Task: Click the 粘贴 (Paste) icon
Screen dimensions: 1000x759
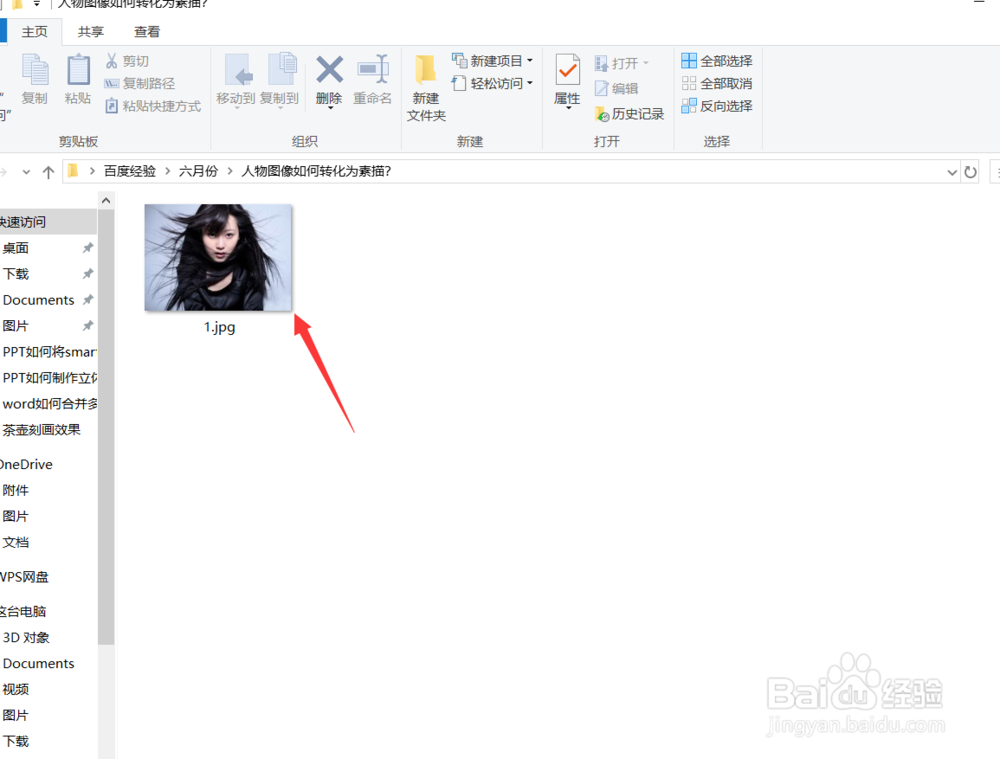Action: point(78,78)
